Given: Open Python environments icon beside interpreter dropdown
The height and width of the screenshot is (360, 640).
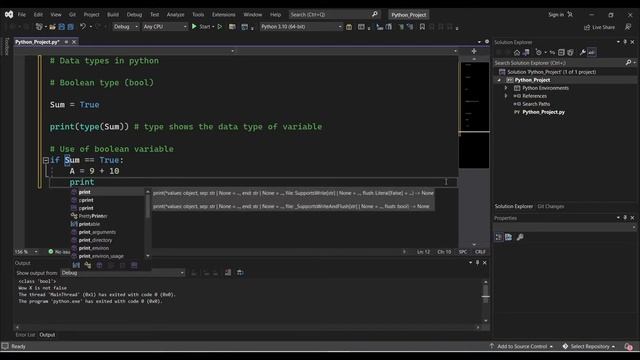Looking at the screenshot, I should (349, 27).
